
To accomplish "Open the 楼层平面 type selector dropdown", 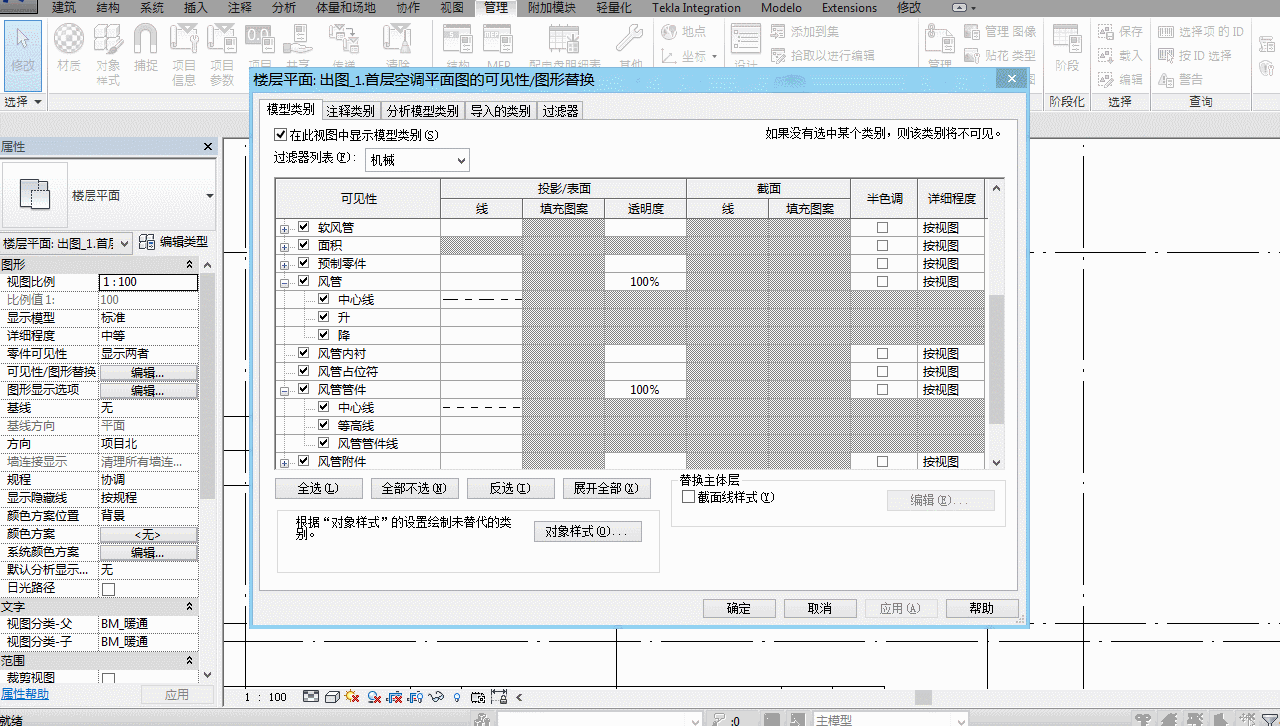I will tap(209, 196).
